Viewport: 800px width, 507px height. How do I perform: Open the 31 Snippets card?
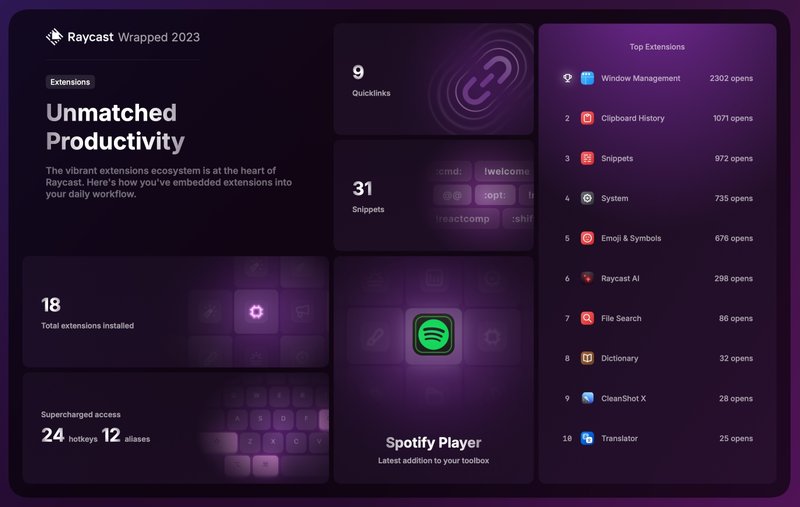[433, 195]
